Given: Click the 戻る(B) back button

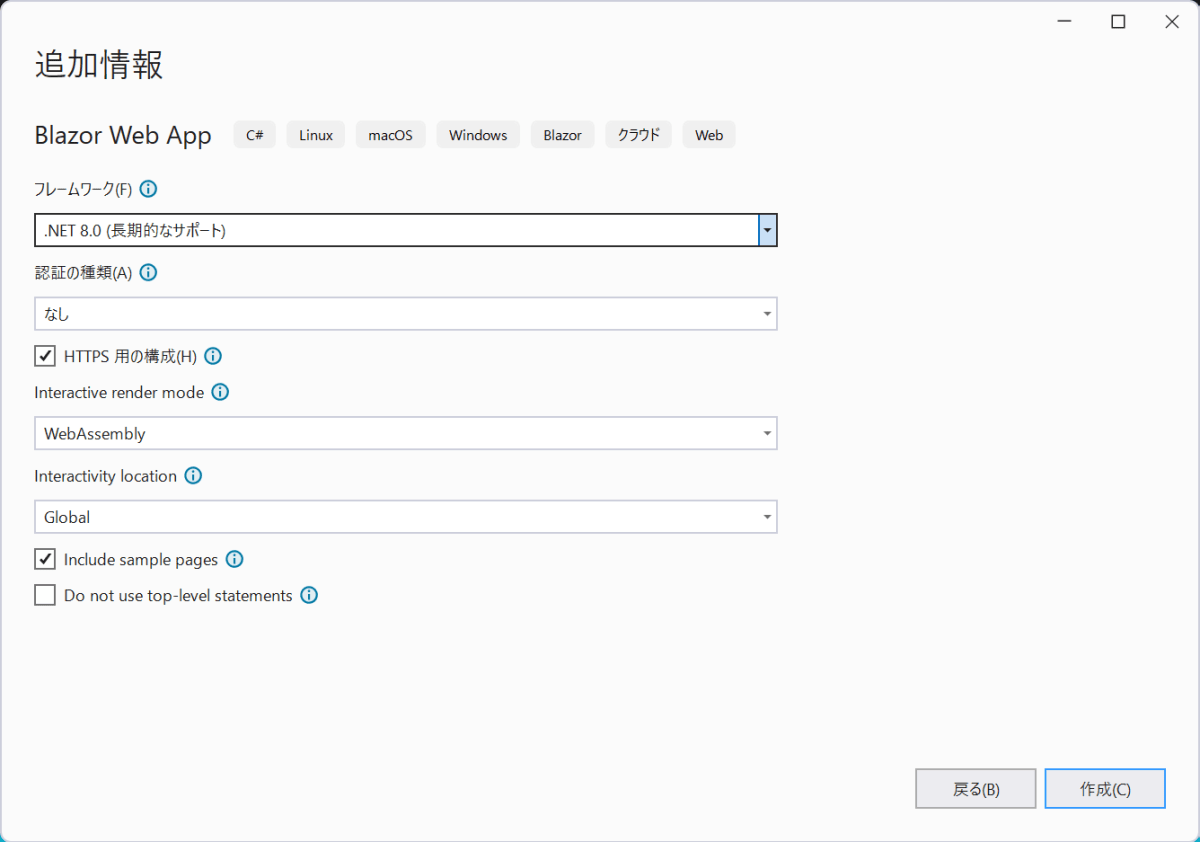Looking at the screenshot, I should click(x=976, y=789).
